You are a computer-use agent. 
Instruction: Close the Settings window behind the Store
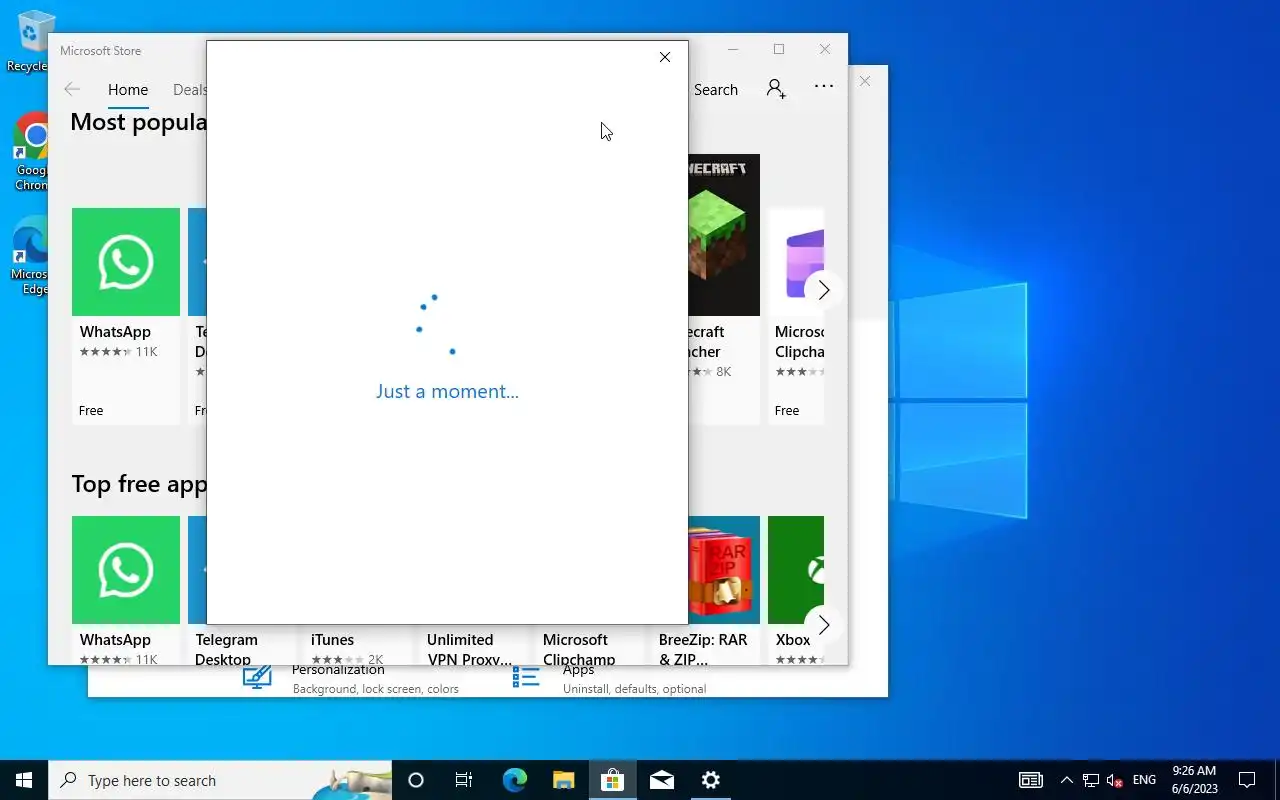(x=866, y=81)
